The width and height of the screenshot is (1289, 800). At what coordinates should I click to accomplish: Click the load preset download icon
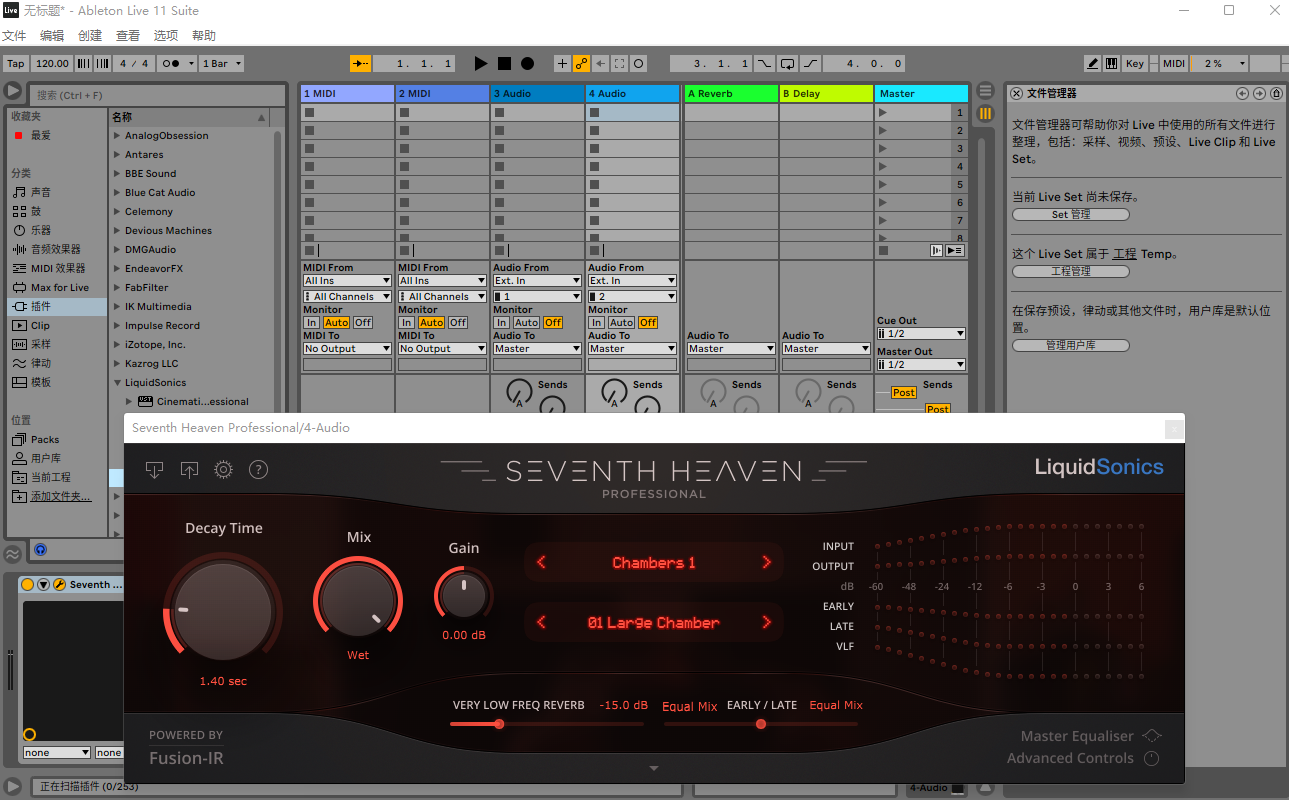pos(154,469)
